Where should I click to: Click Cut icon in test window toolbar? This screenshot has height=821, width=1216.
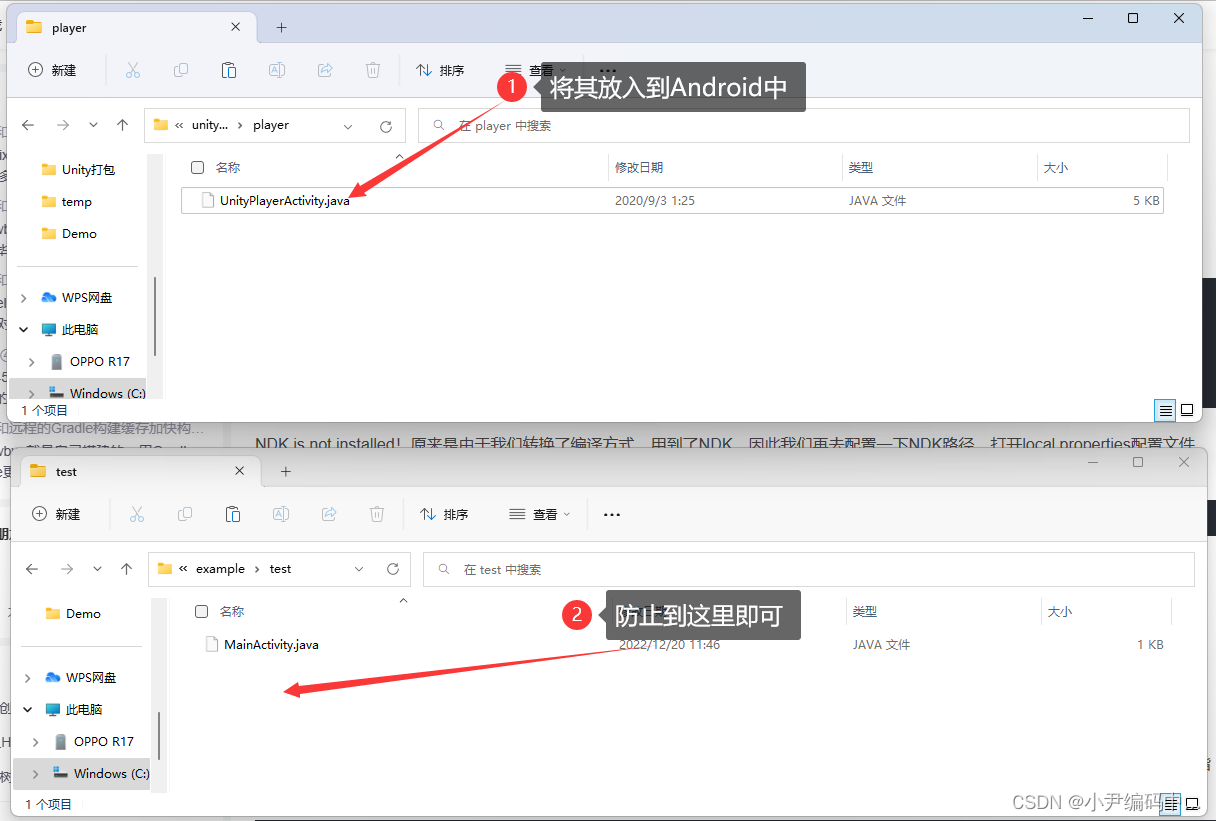[137, 514]
